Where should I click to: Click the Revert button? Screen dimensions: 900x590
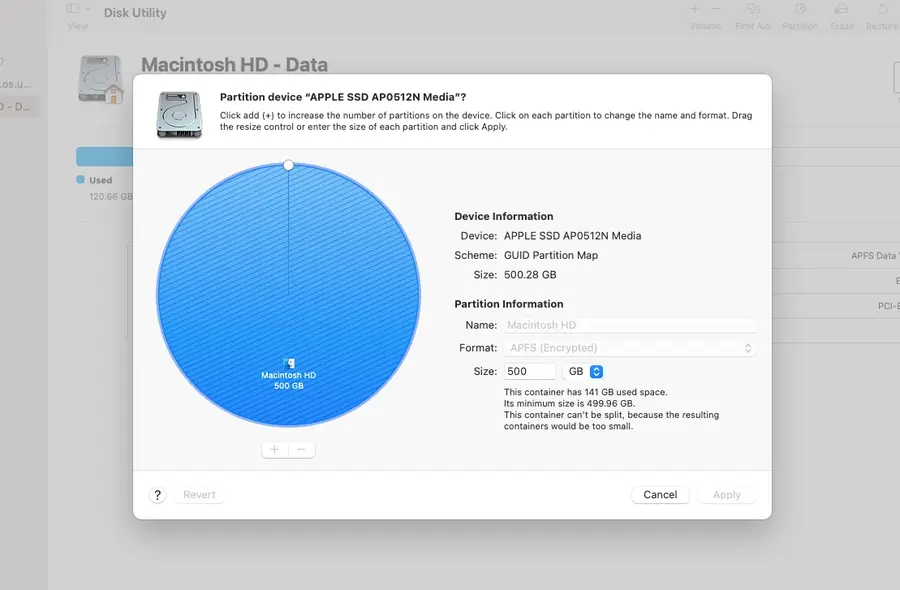pyautogui.click(x=200, y=495)
